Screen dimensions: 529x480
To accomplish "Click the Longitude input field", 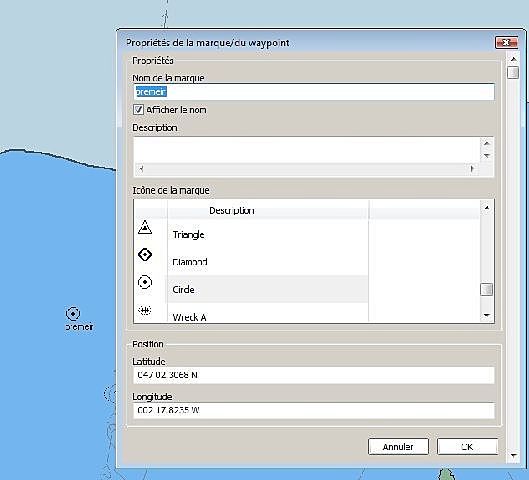I will click(x=314, y=411).
